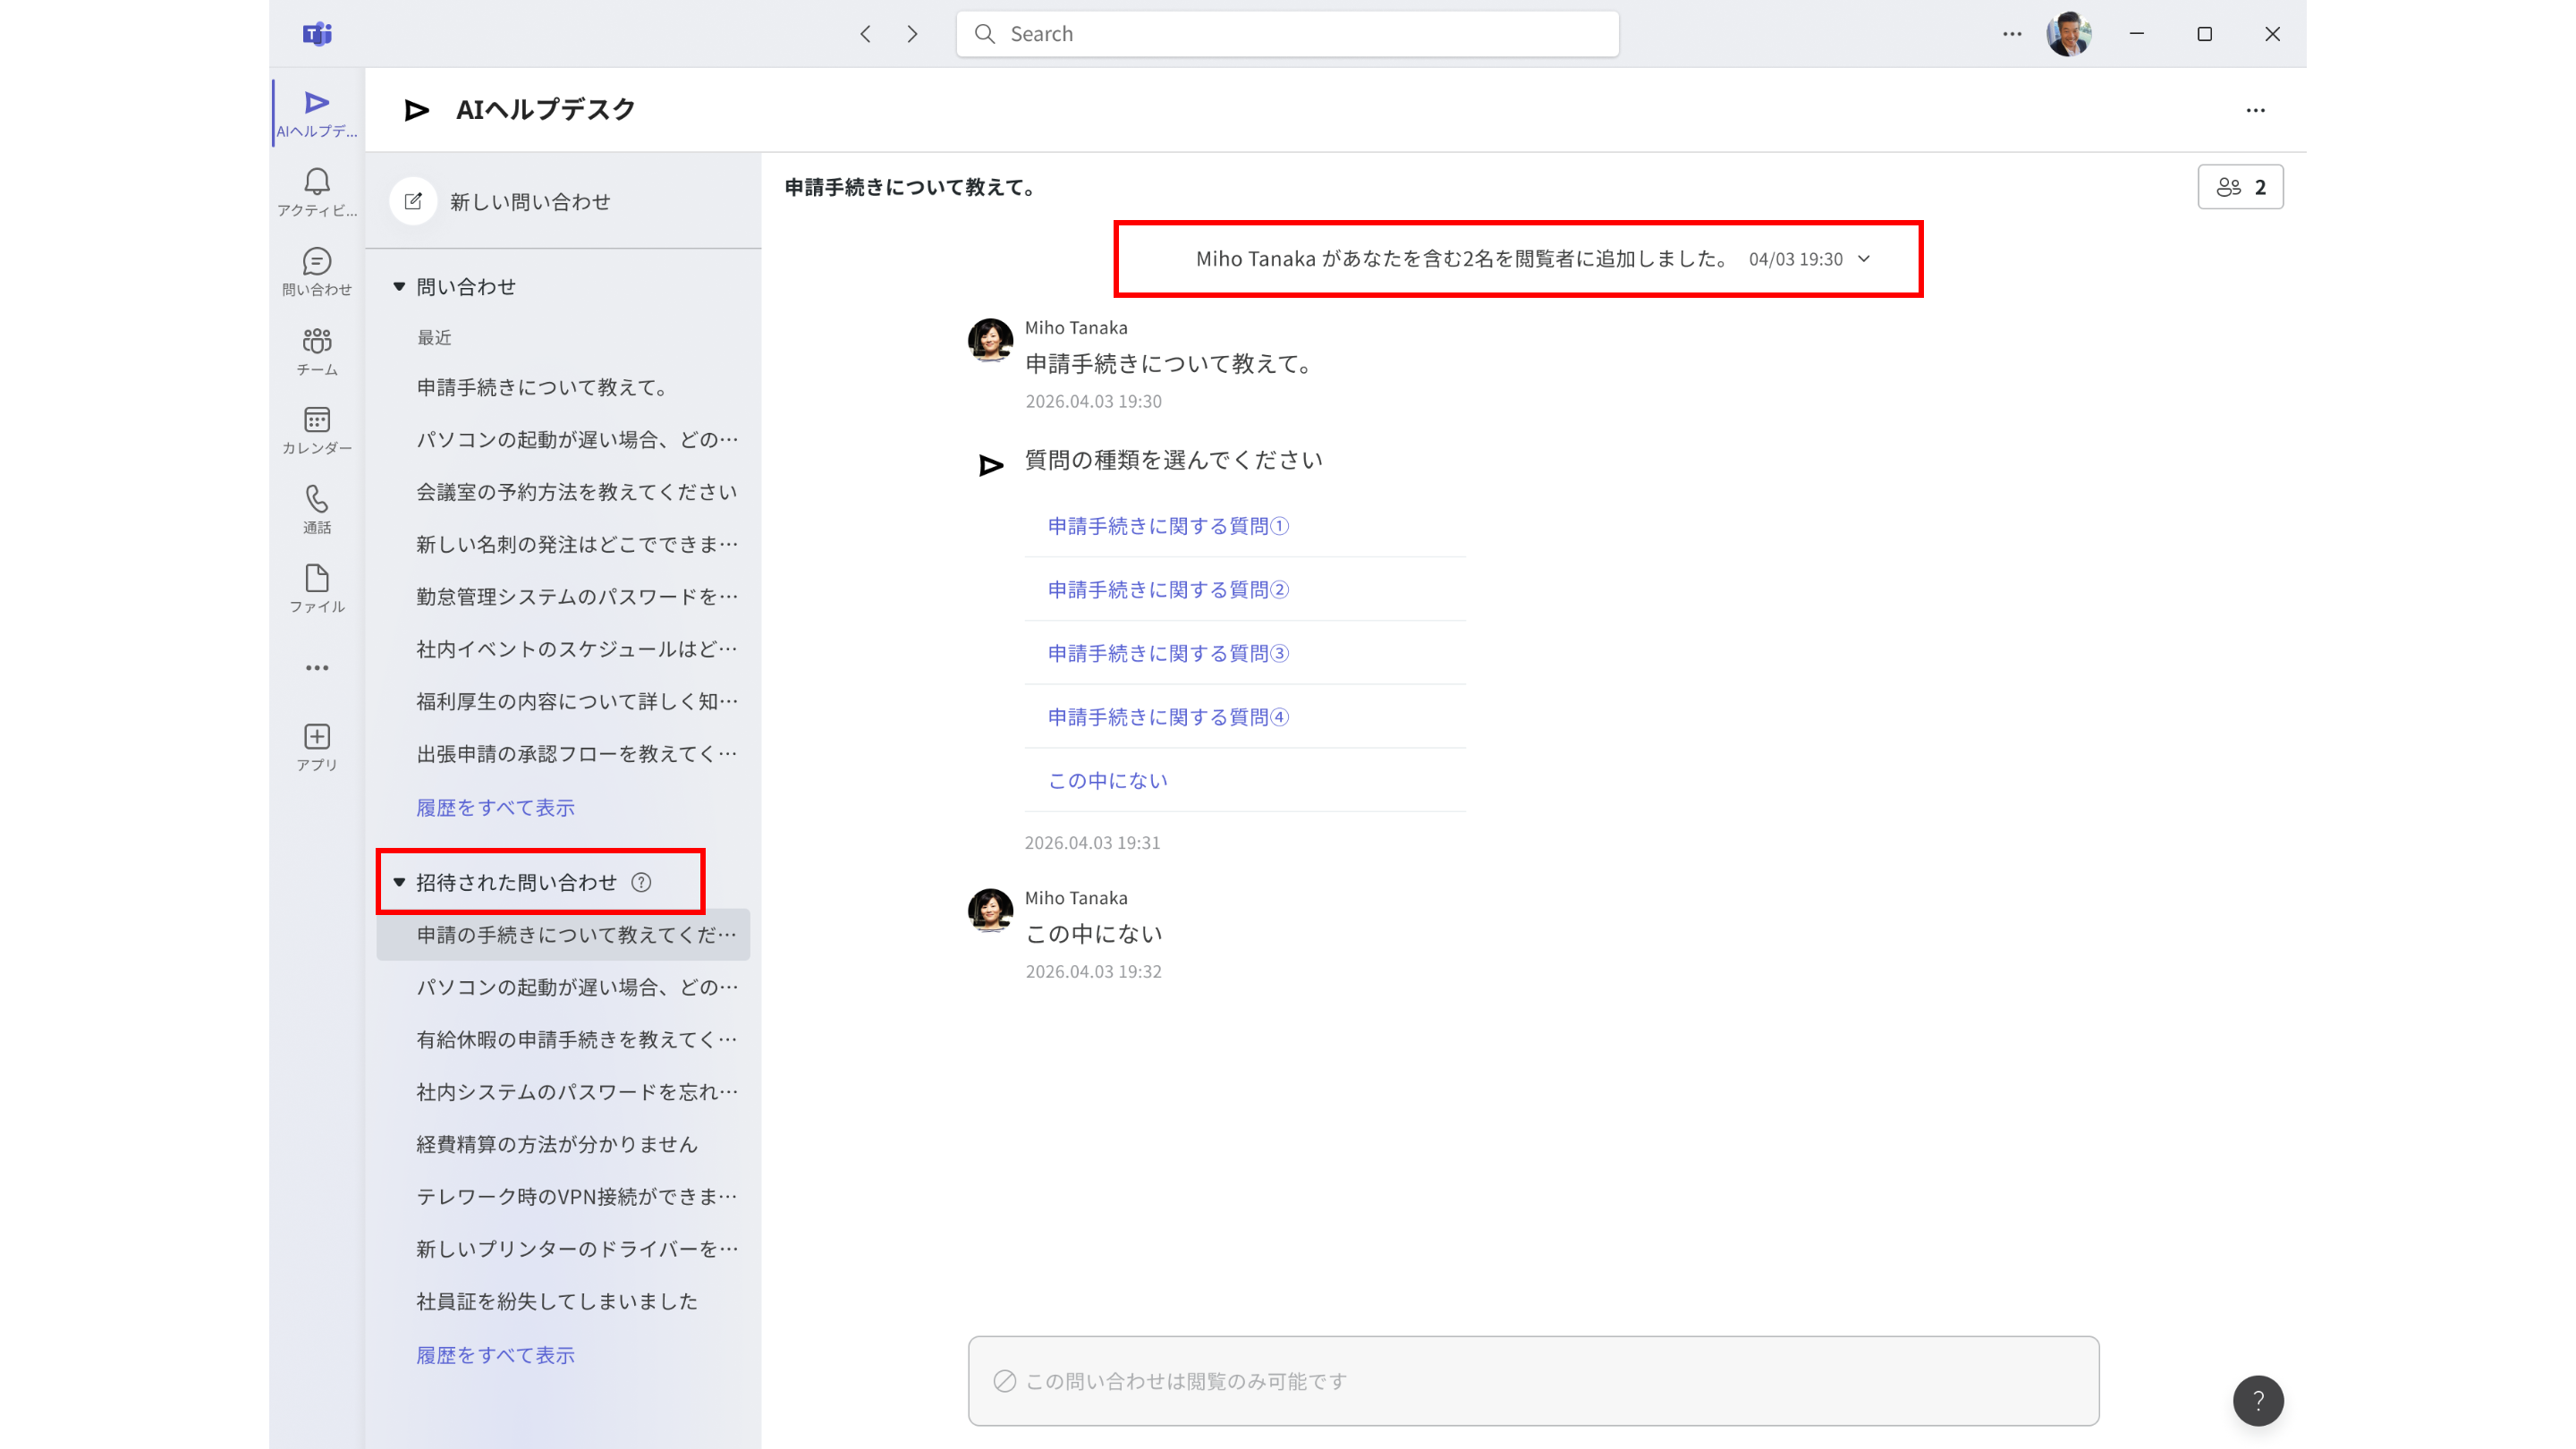
Task: Click the Search field at top
Action: [1287, 34]
